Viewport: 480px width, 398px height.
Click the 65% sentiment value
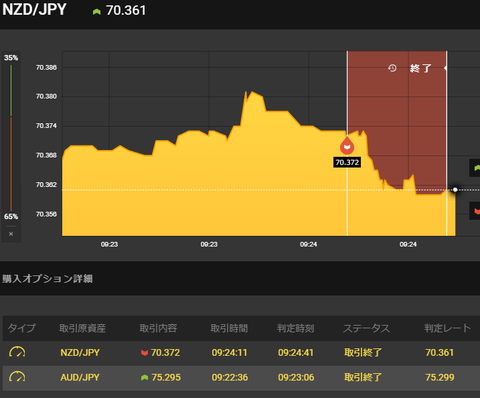point(11,216)
